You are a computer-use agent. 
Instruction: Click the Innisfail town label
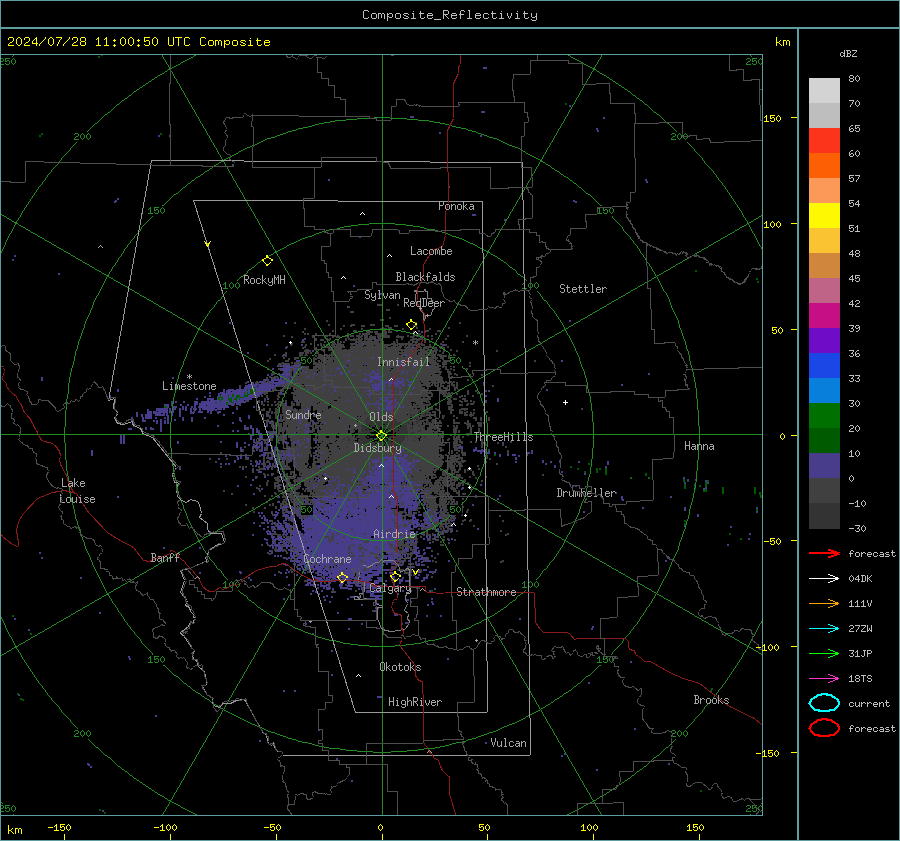coord(404,362)
